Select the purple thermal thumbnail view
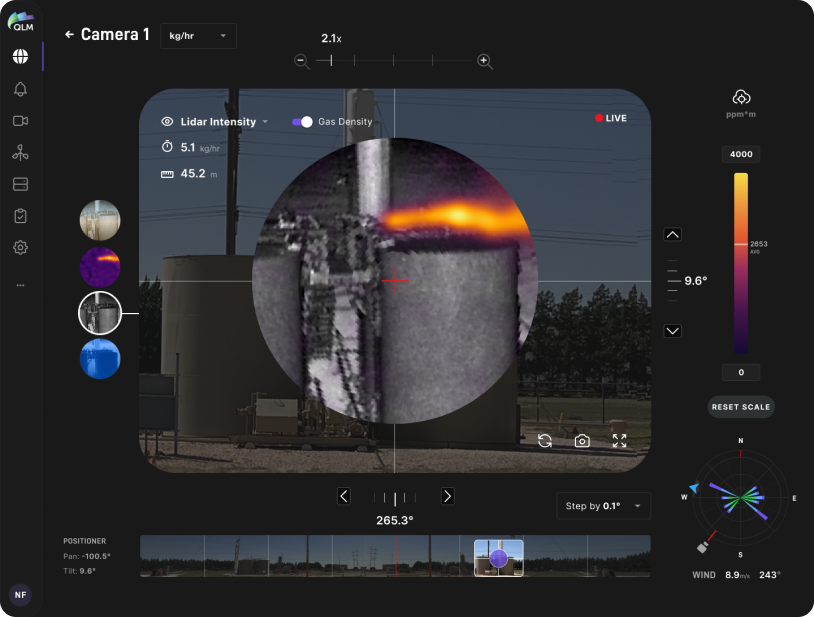 [x=100, y=267]
